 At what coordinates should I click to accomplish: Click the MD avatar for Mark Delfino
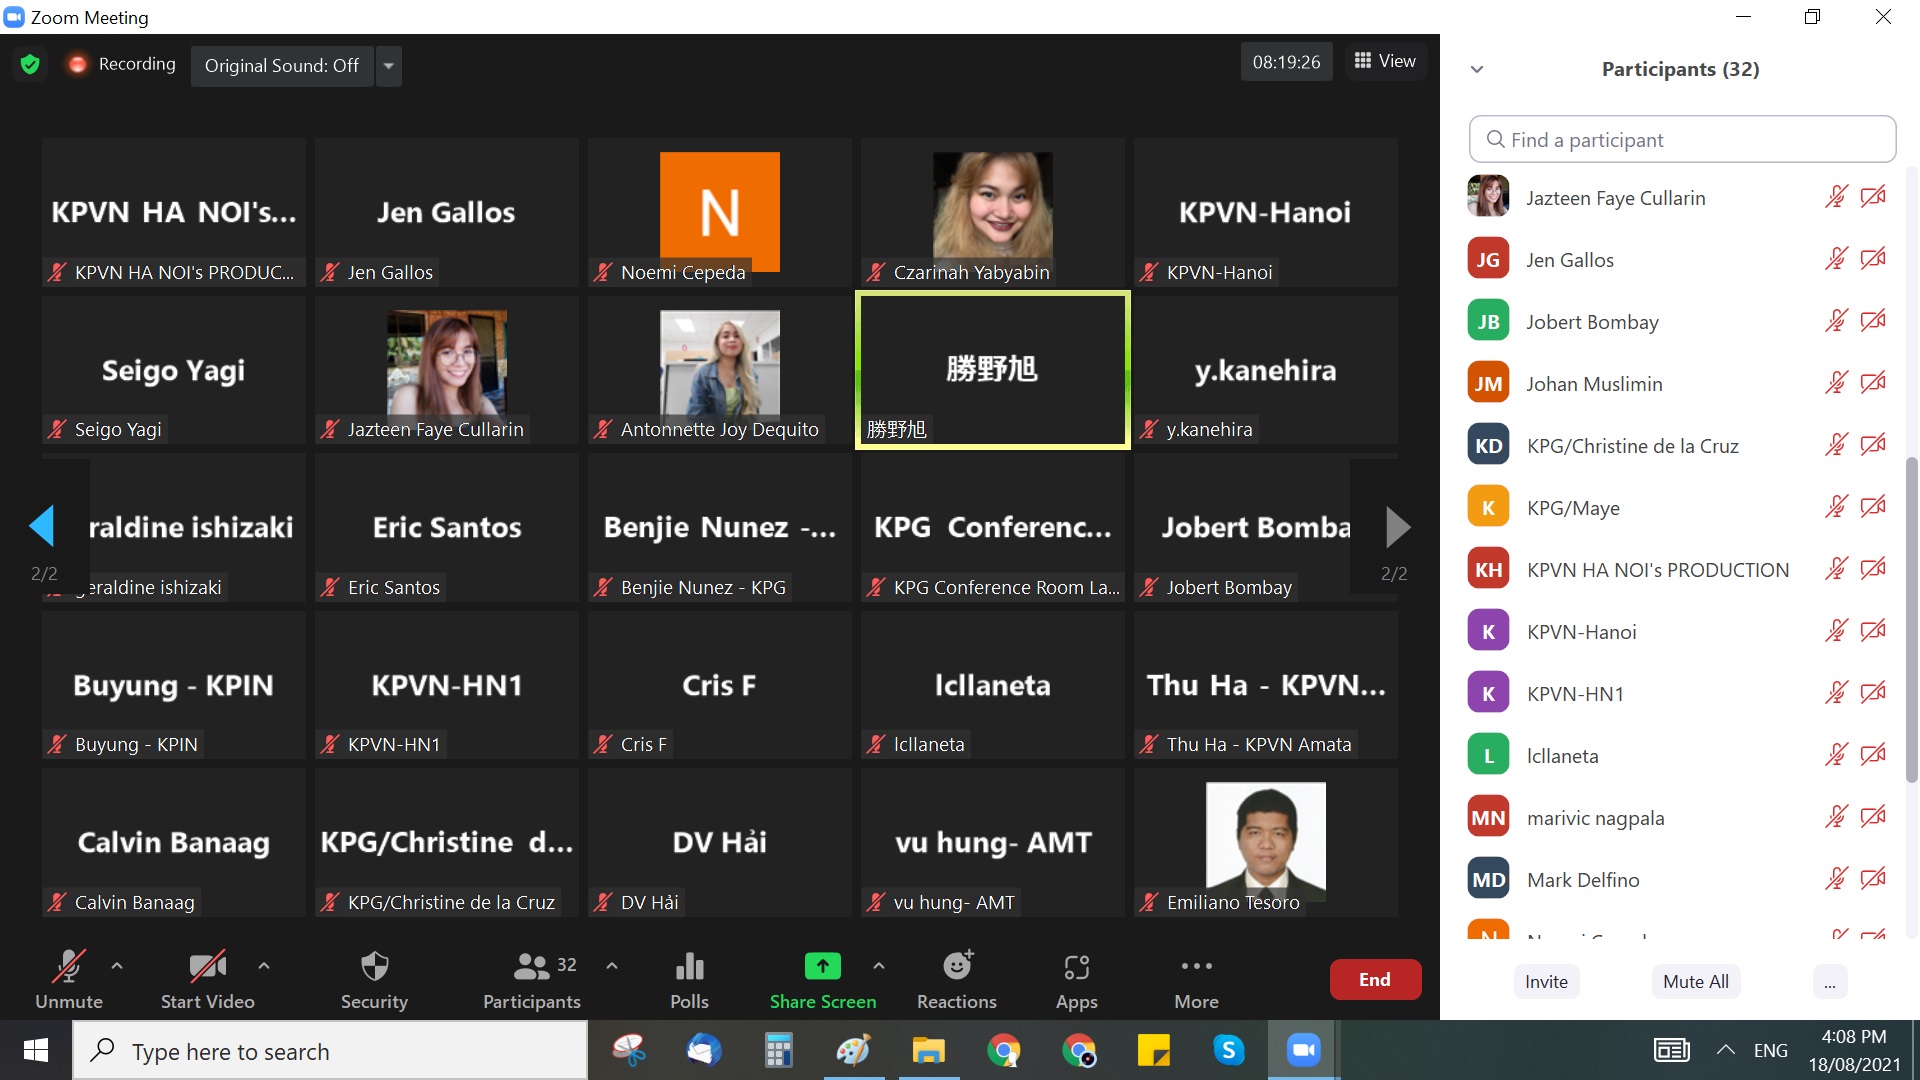tap(1488, 880)
